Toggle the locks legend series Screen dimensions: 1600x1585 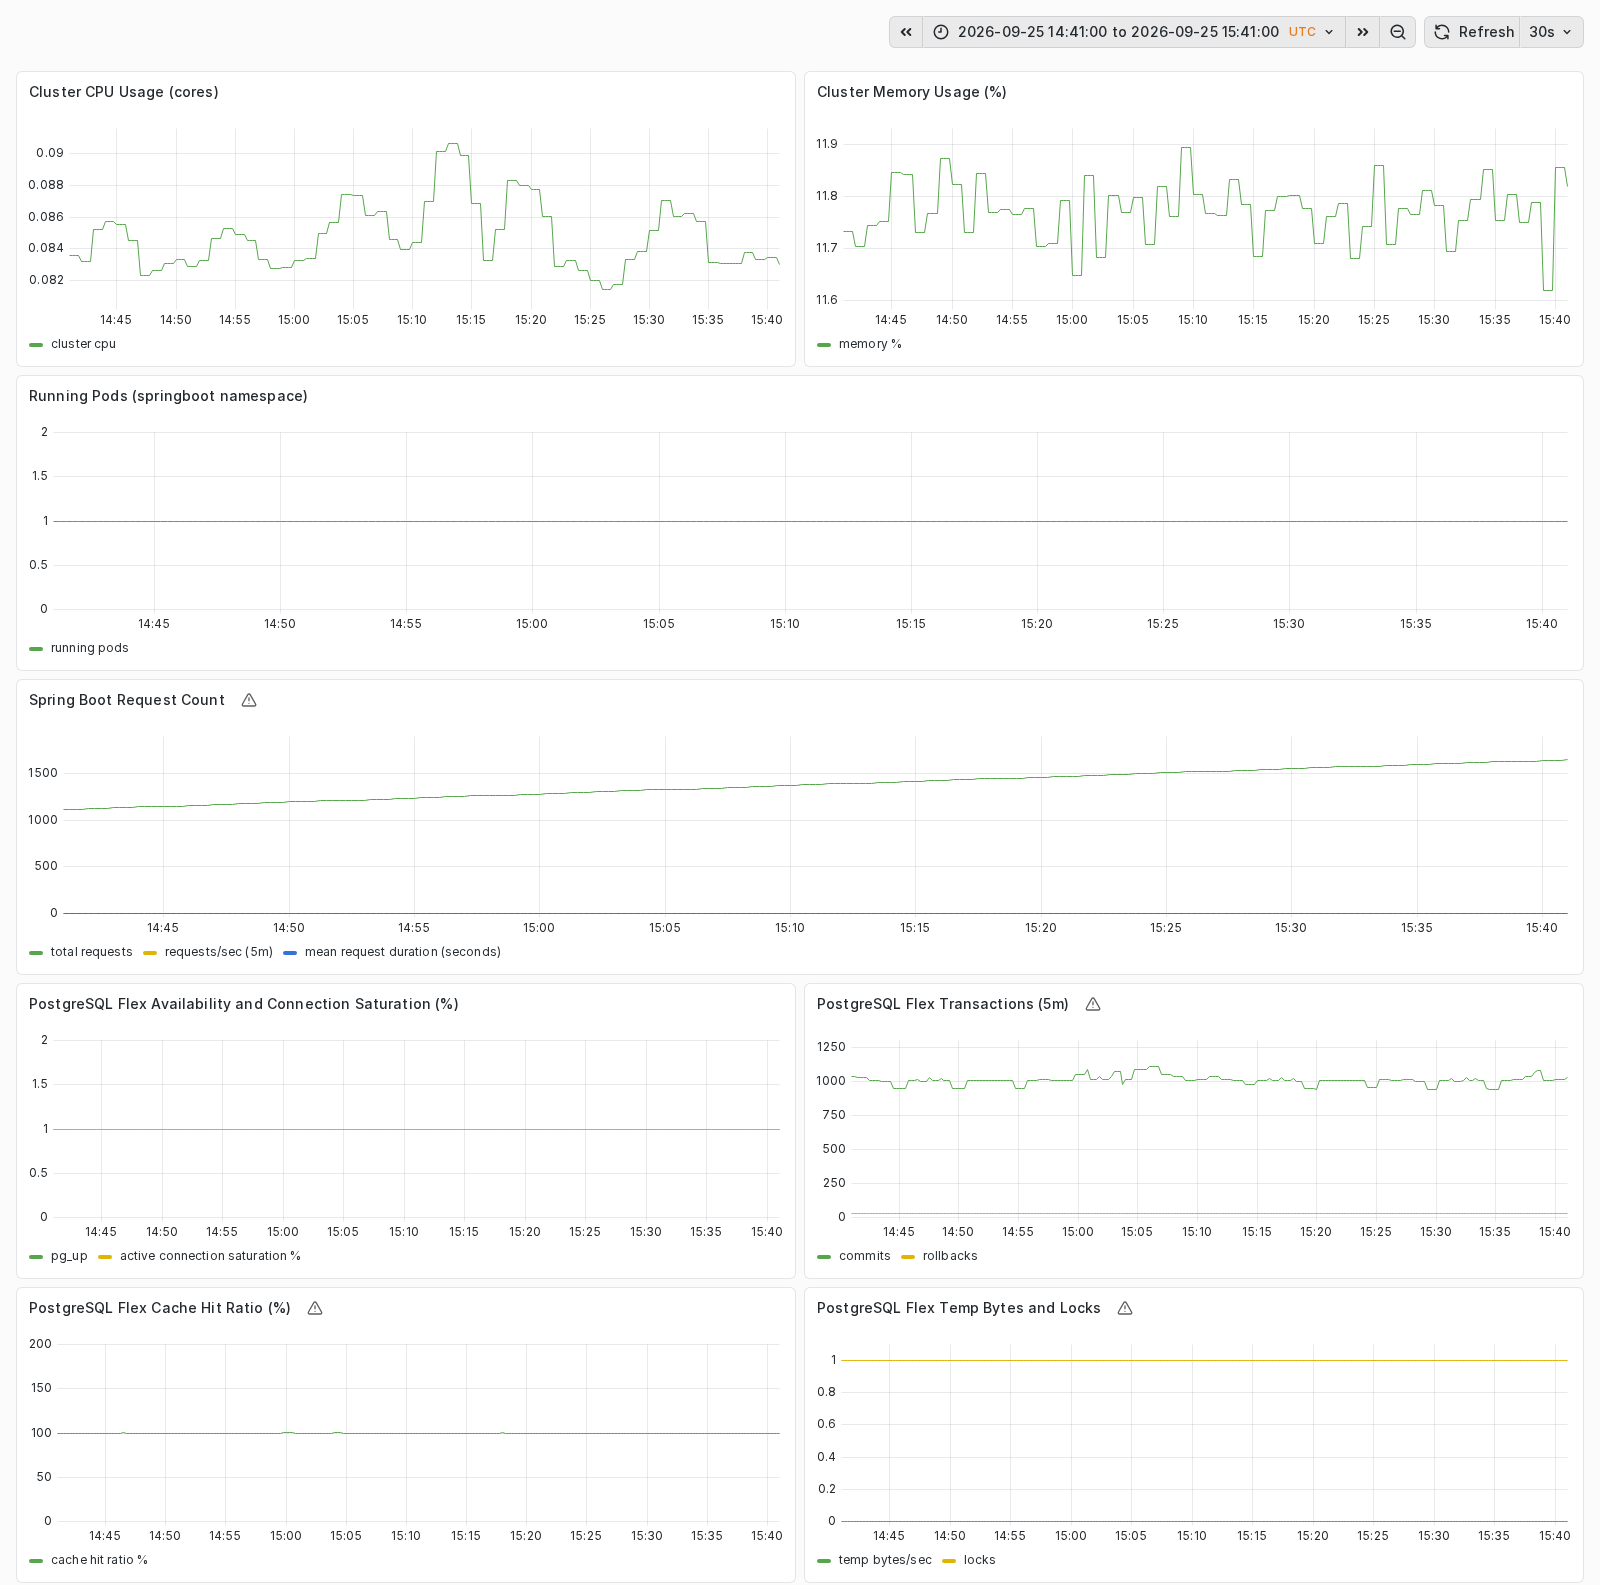coord(979,1560)
